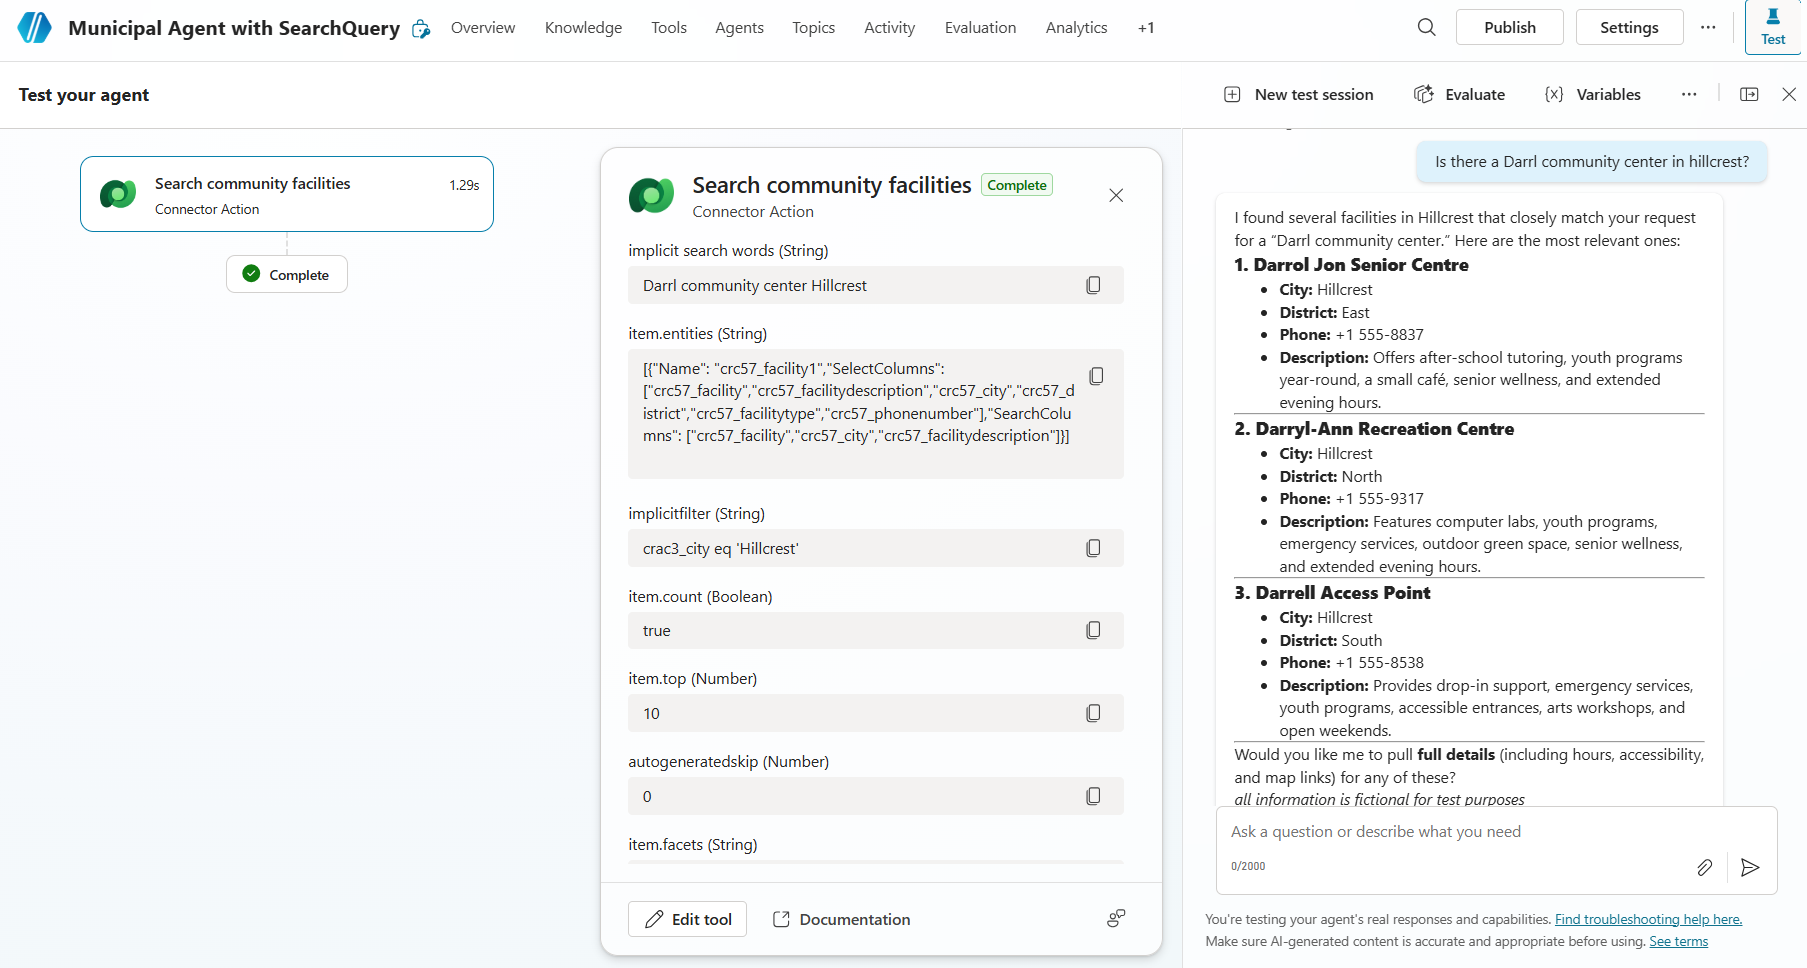This screenshot has width=1807, height=968.
Task: Close the Search community facilities panel
Action: pos(1116,195)
